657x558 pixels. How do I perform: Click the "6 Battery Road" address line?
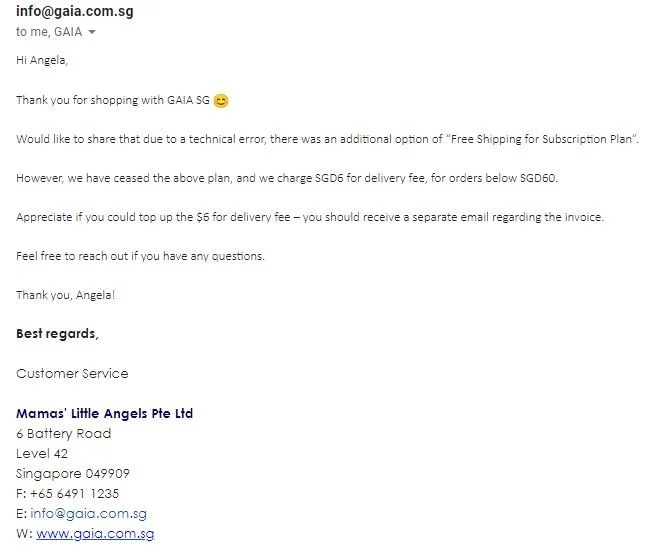64,434
